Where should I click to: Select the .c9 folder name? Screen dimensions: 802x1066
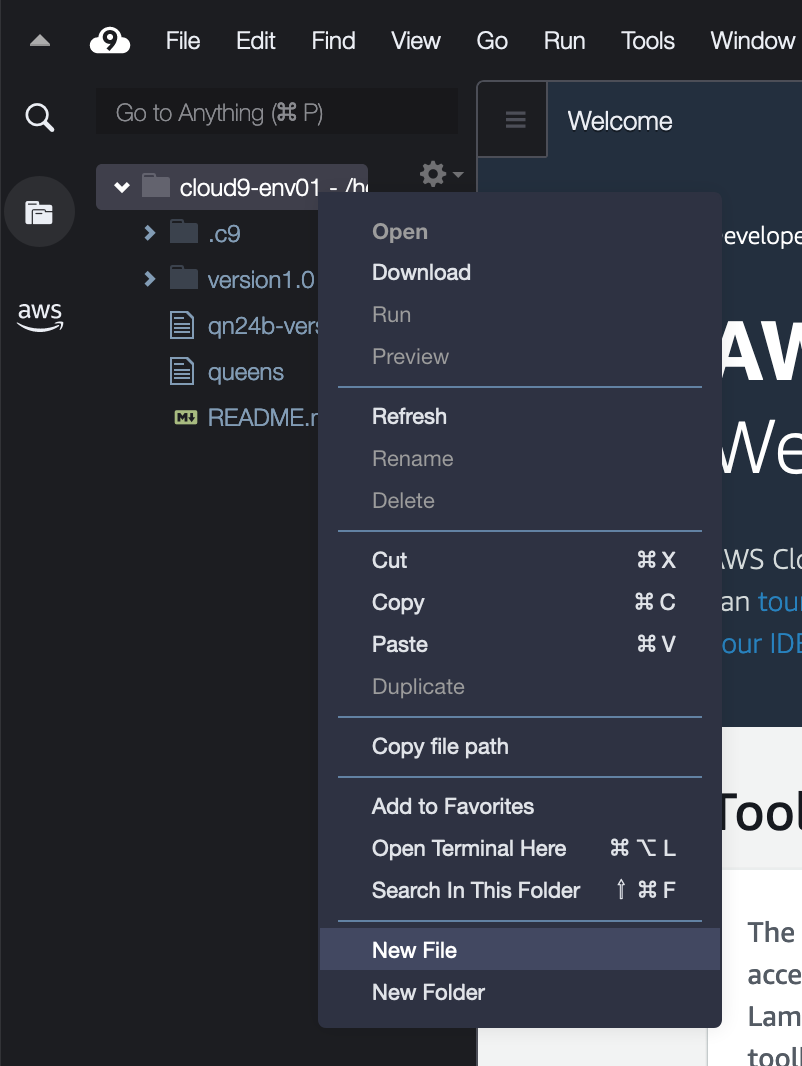(224, 234)
